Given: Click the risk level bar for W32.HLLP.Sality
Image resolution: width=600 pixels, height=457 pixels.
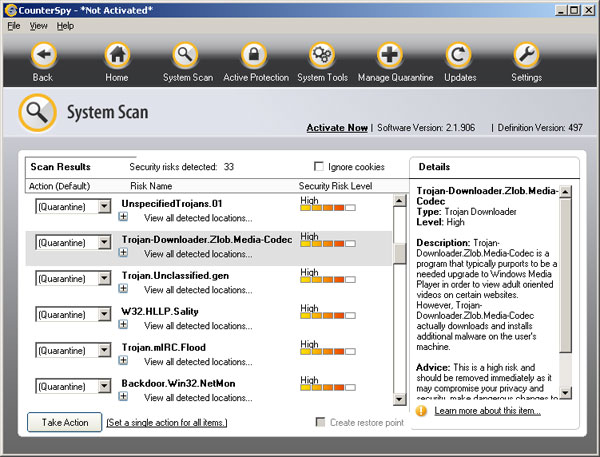Looking at the screenshot, I should coord(328,316).
